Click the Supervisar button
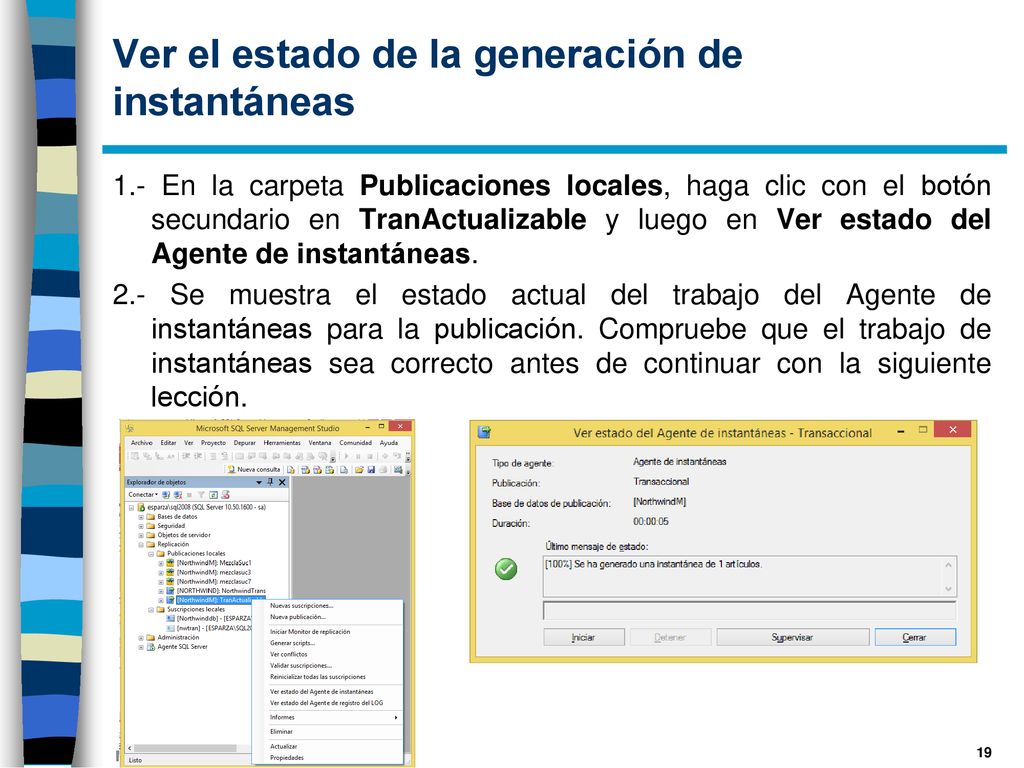This screenshot has width=1024, height=768. pyautogui.click(x=793, y=637)
